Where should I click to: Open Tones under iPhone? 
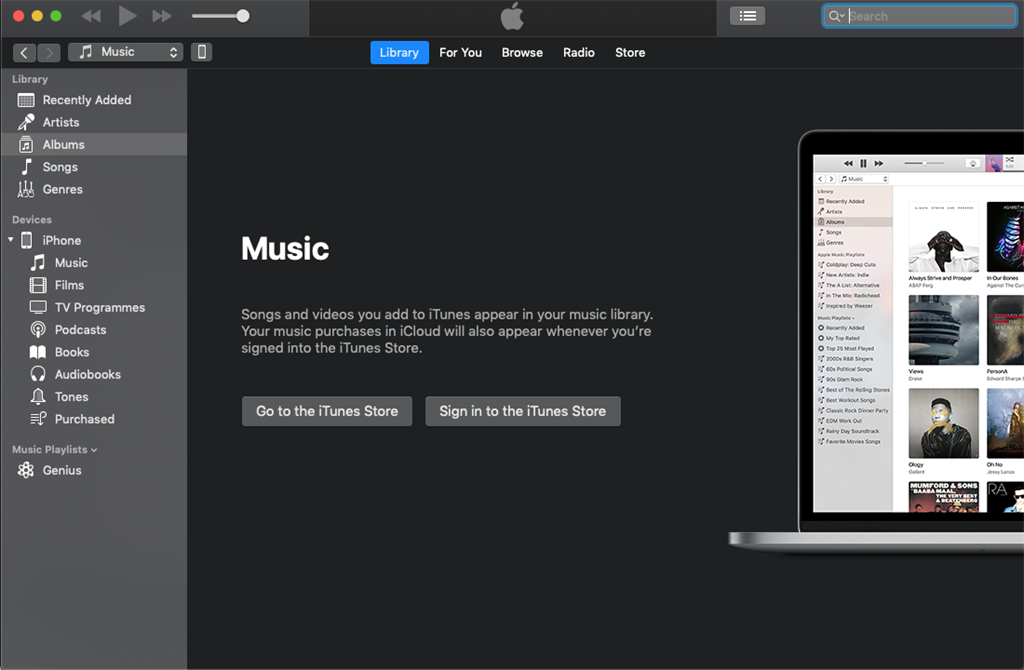pyautogui.click(x=94, y=396)
